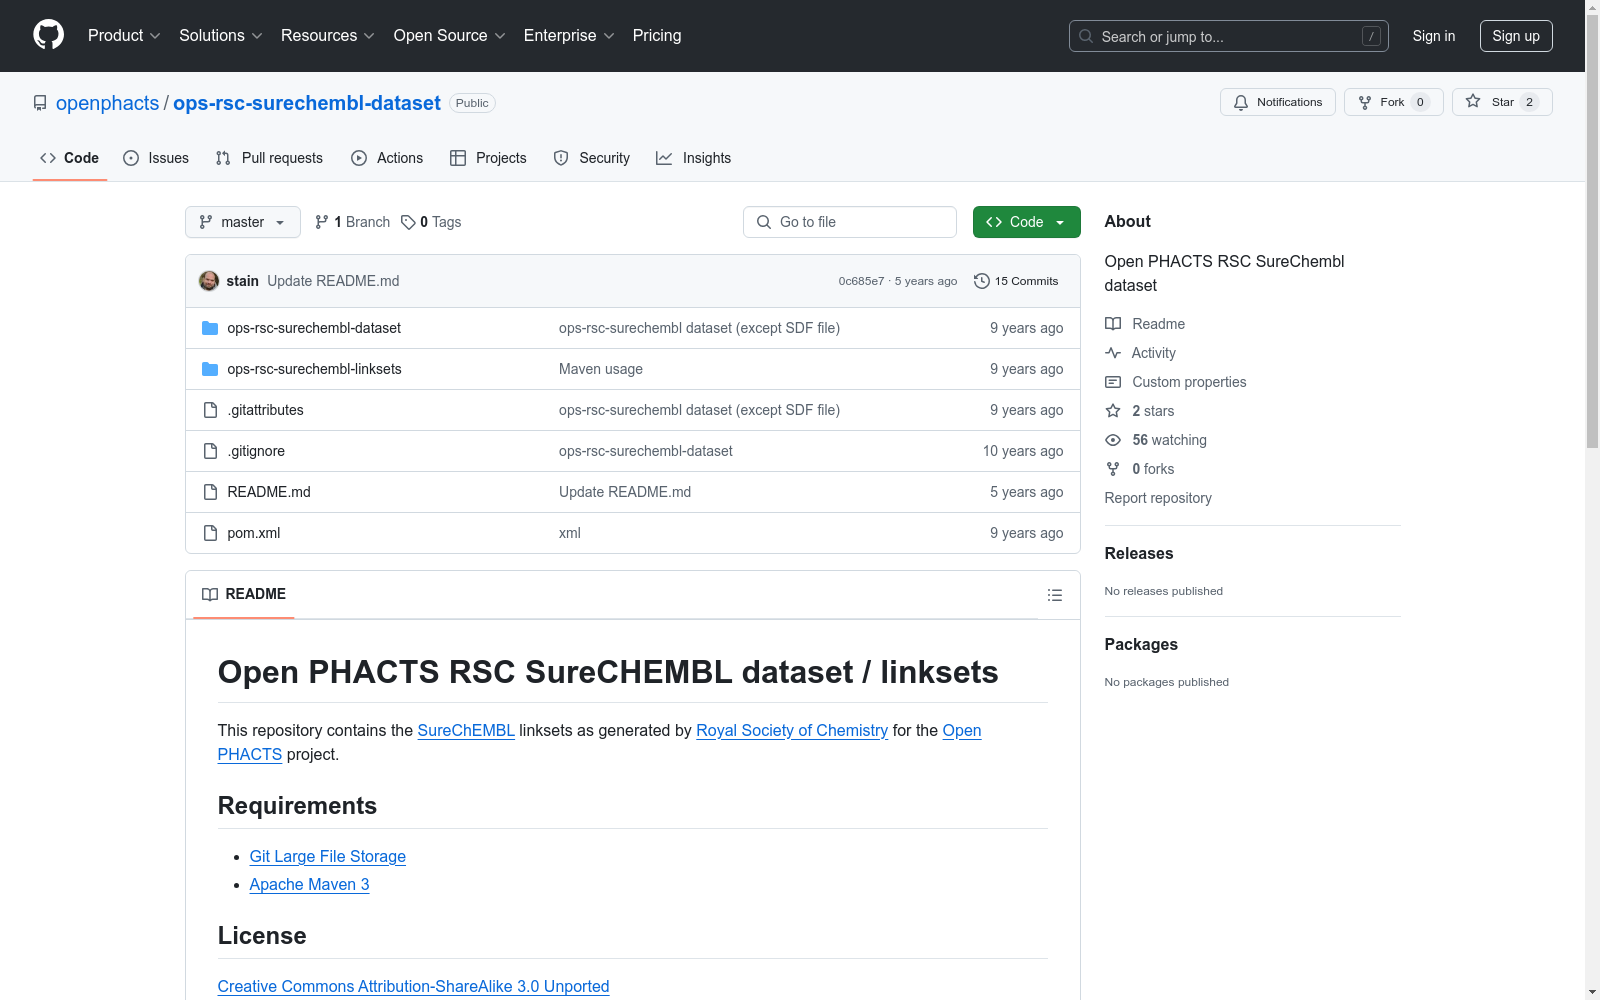Open the ops-rsc-surechembl-dataset folder
Image resolution: width=1600 pixels, height=1000 pixels.
314,328
